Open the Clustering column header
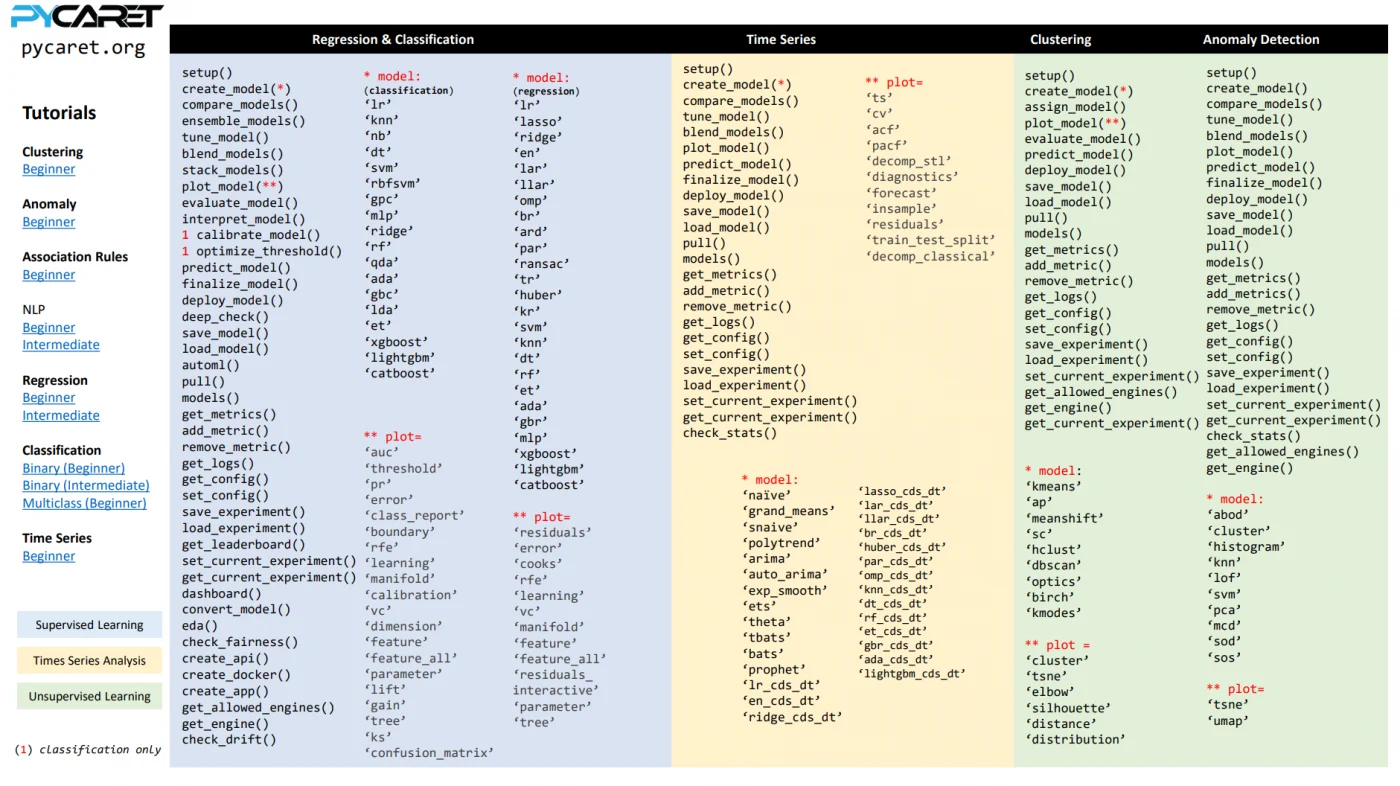This screenshot has width=1400, height=786. [1060, 39]
